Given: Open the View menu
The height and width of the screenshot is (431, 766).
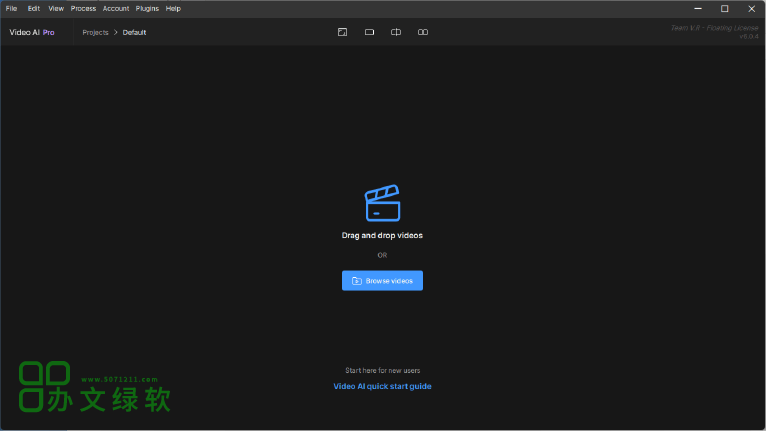Looking at the screenshot, I should (x=56, y=8).
